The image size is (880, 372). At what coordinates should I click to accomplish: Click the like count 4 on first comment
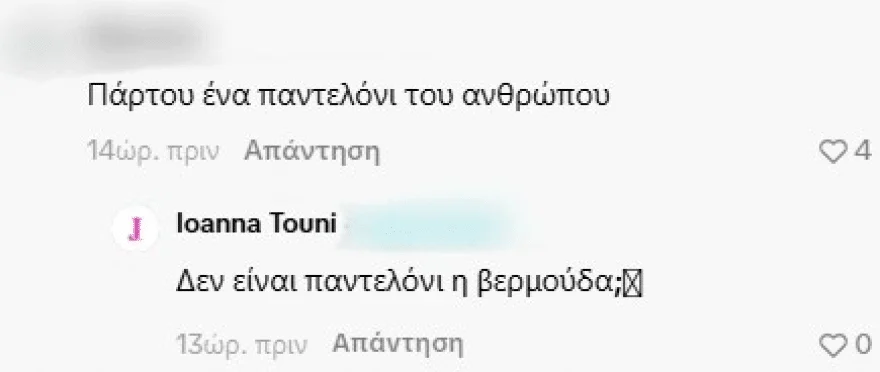tap(862, 151)
